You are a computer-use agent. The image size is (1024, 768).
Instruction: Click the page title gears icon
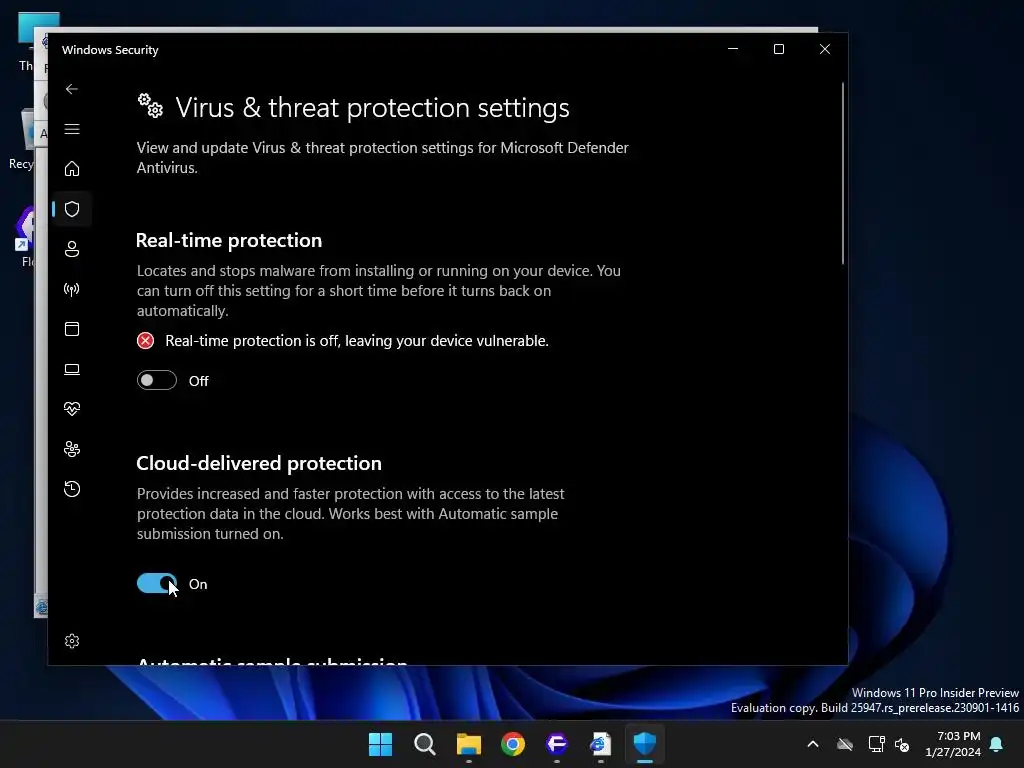click(150, 106)
